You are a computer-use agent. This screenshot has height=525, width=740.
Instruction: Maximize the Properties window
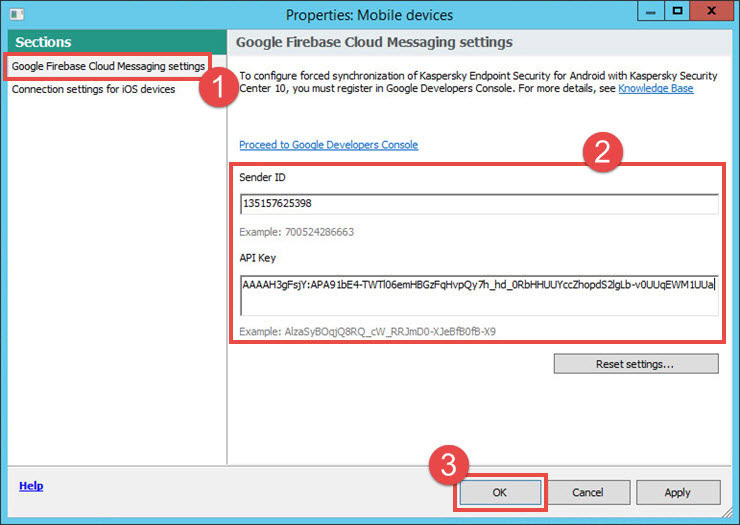point(677,11)
